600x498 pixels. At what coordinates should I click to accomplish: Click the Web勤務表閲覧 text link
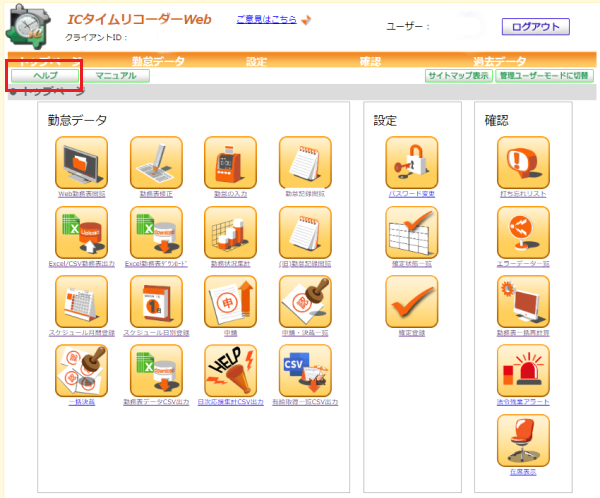click(82, 194)
